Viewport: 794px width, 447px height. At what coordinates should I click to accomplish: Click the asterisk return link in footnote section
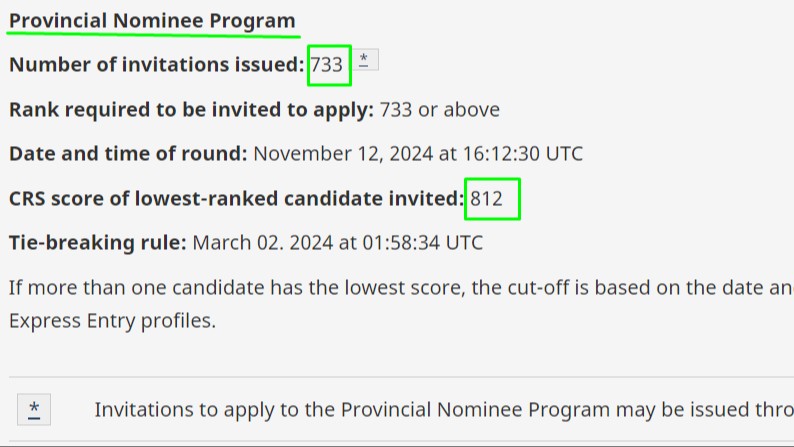tap(34, 410)
